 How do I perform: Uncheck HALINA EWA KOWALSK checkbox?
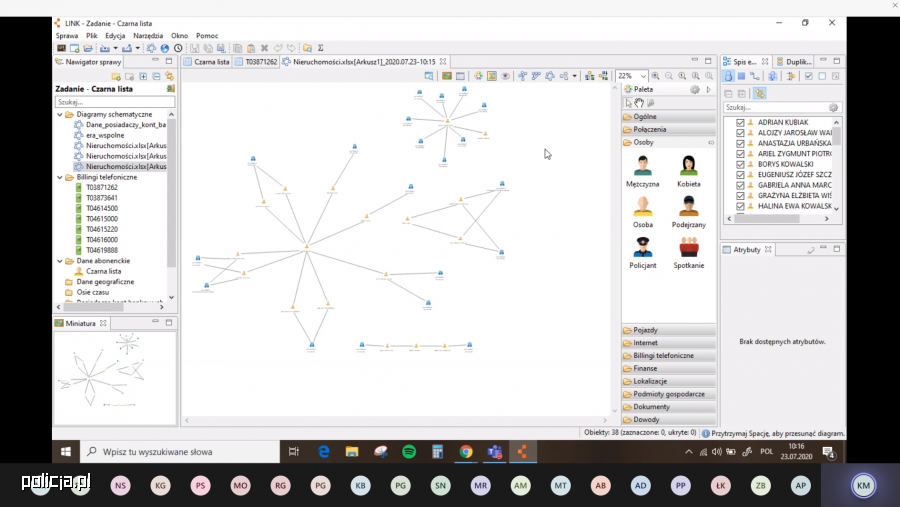740,206
